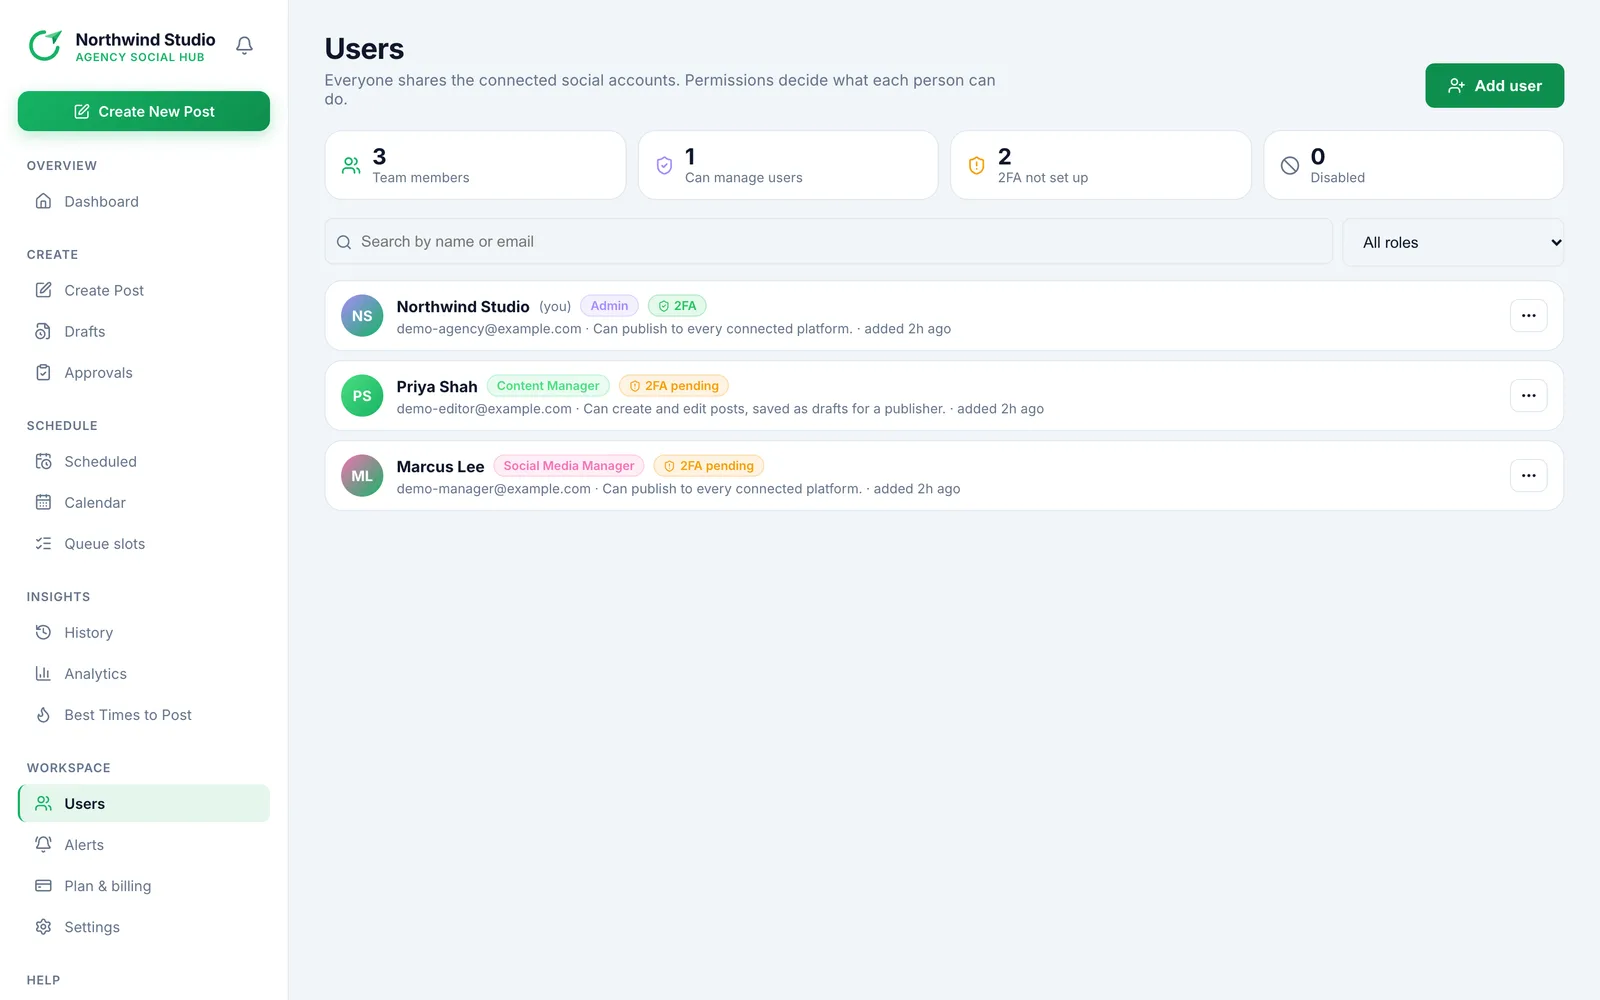The width and height of the screenshot is (1600, 1000).
Task: Open actions menu for Northwind Studio row
Action: tap(1528, 316)
